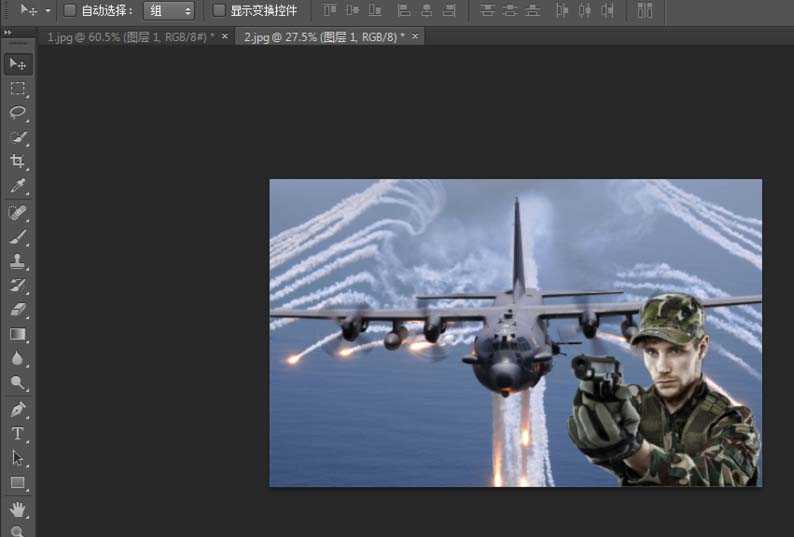Open the 组 auto-select dropdown
Viewport: 794px width, 537px height.
[169, 11]
